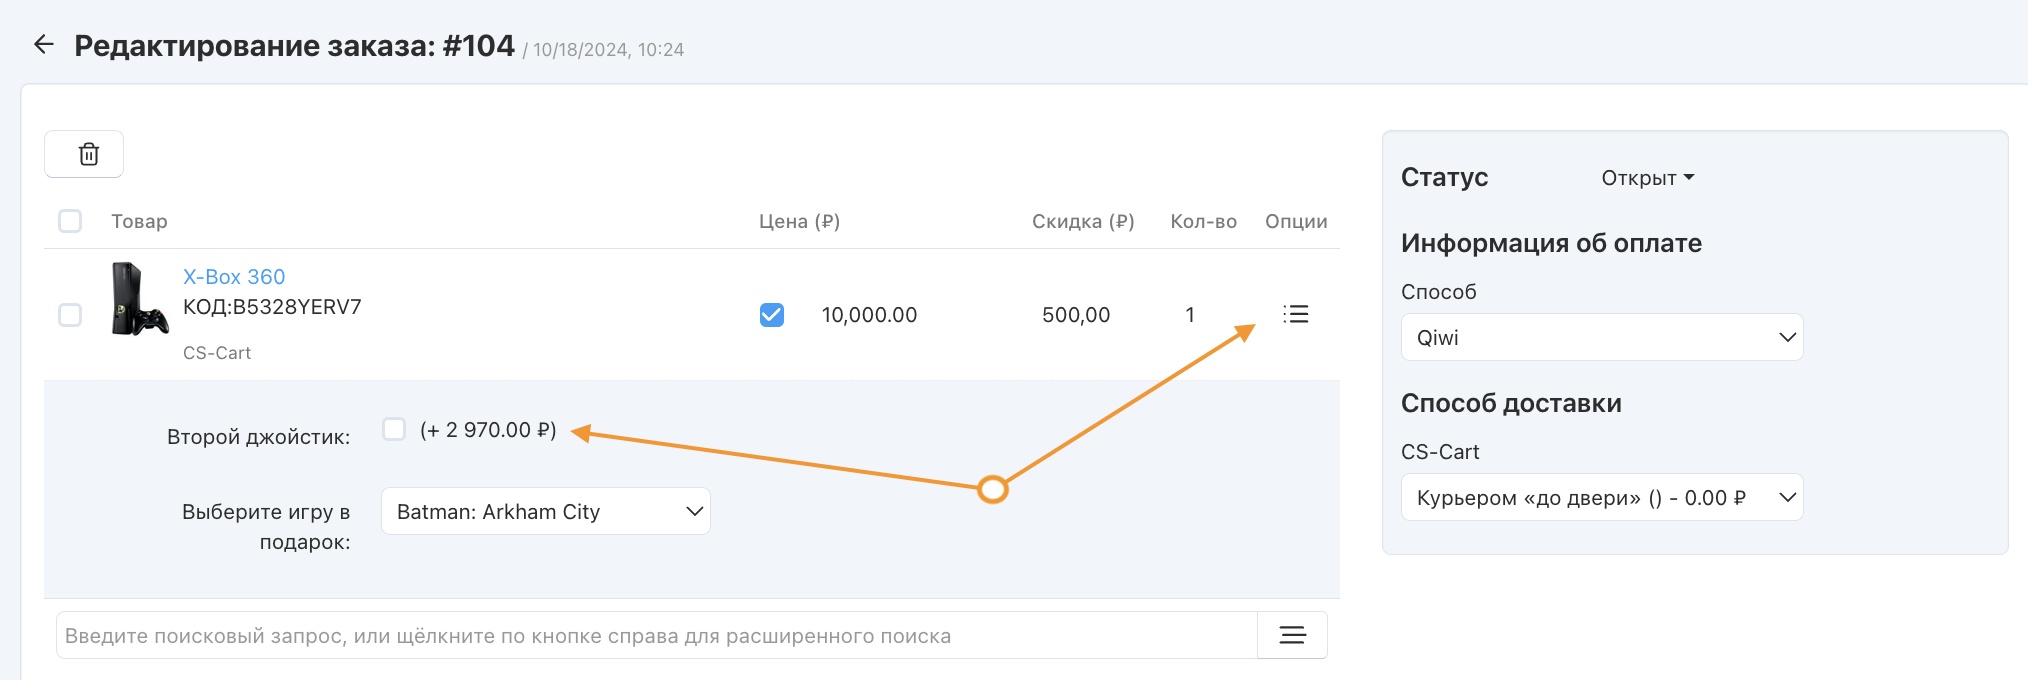The width and height of the screenshot is (2028, 680).
Task: Open advanced search with the hamburger button
Action: [x=1292, y=635]
